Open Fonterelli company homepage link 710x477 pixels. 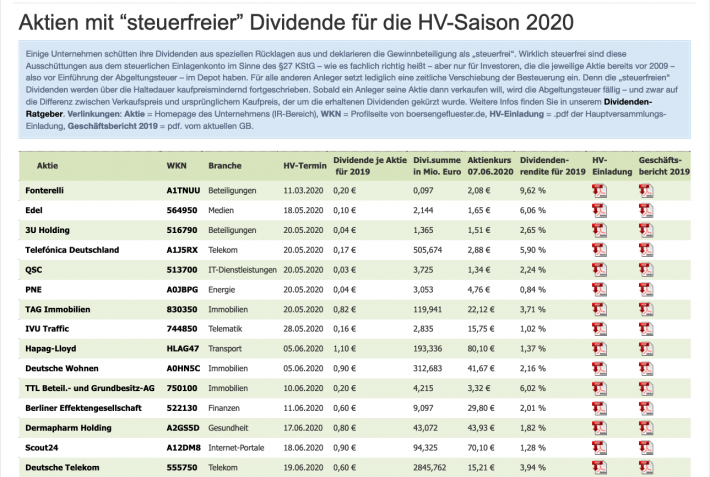point(44,191)
